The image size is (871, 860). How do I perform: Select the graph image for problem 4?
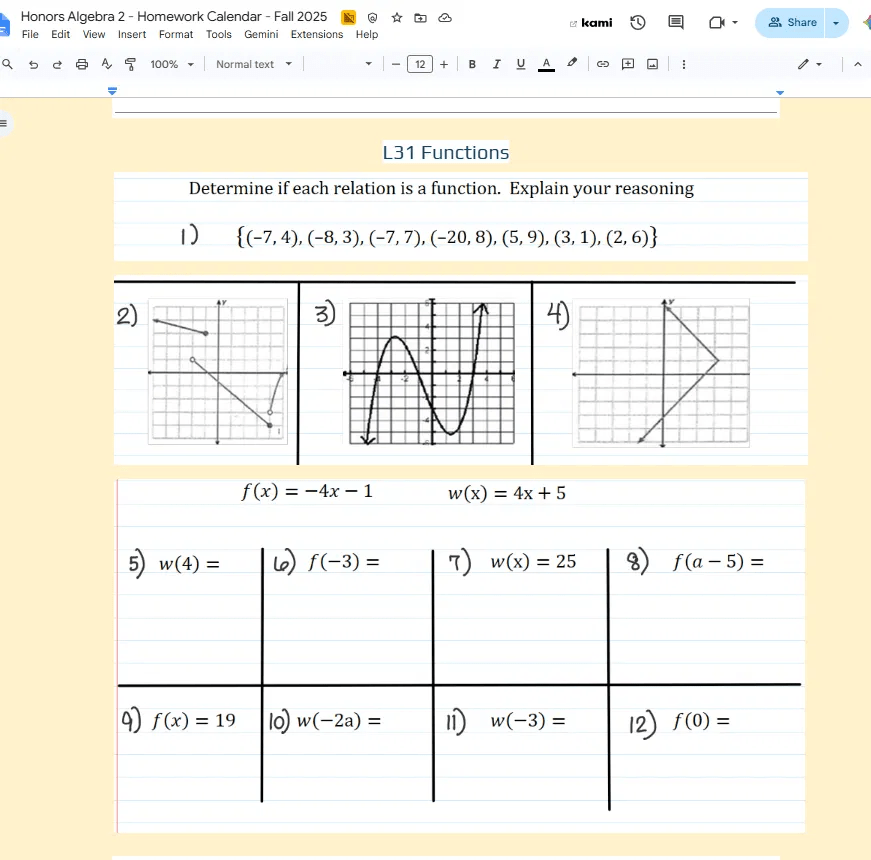coord(661,373)
